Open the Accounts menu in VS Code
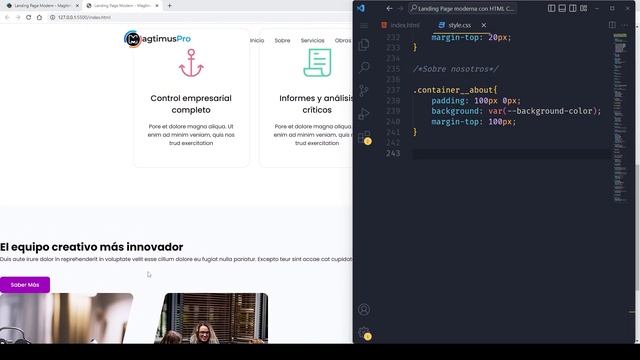The width and height of the screenshot is (640, 360). coord(364,309)
